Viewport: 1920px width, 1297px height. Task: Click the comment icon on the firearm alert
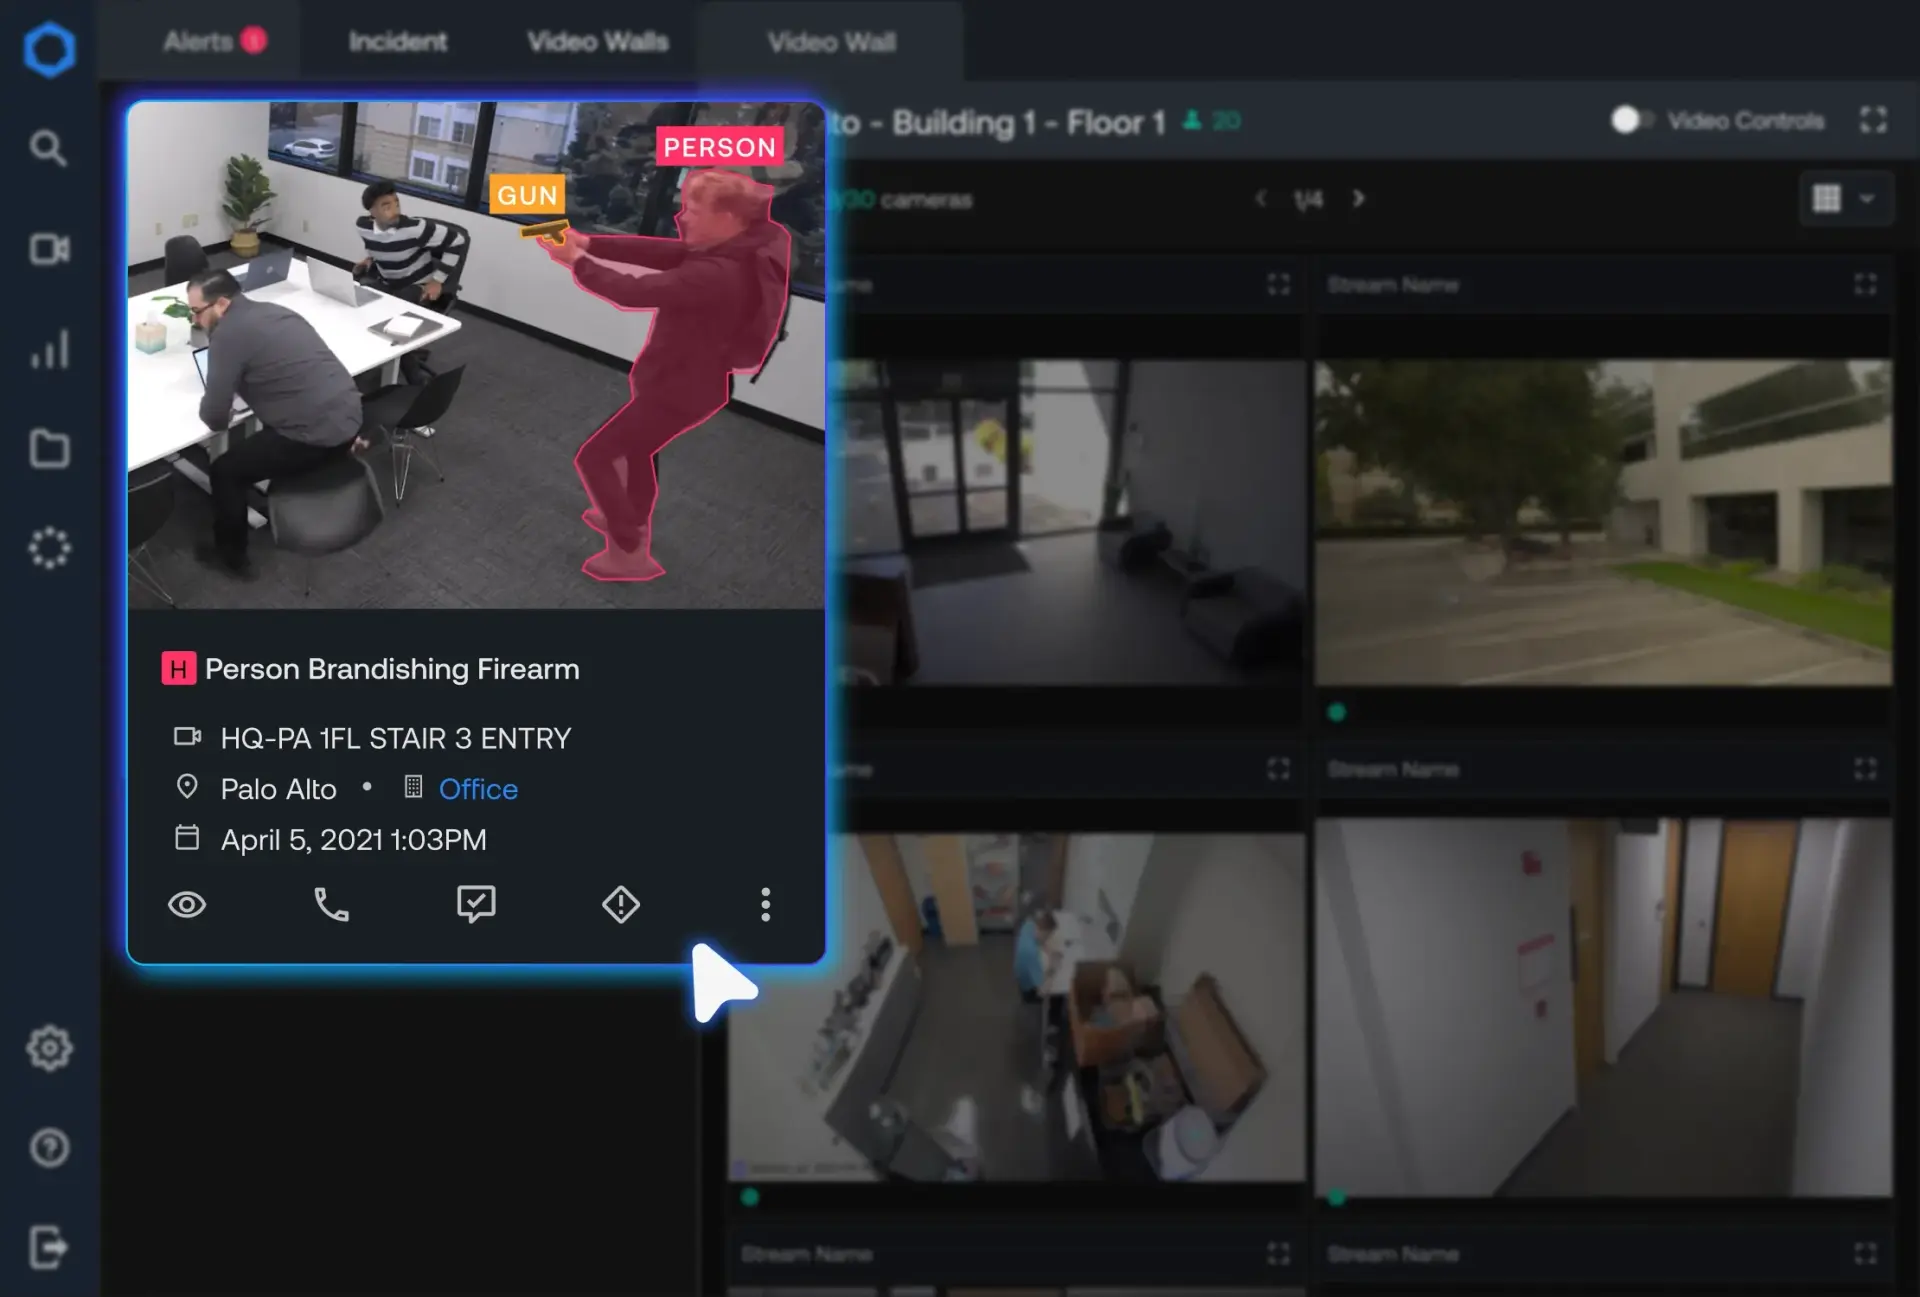click(476, 904)
